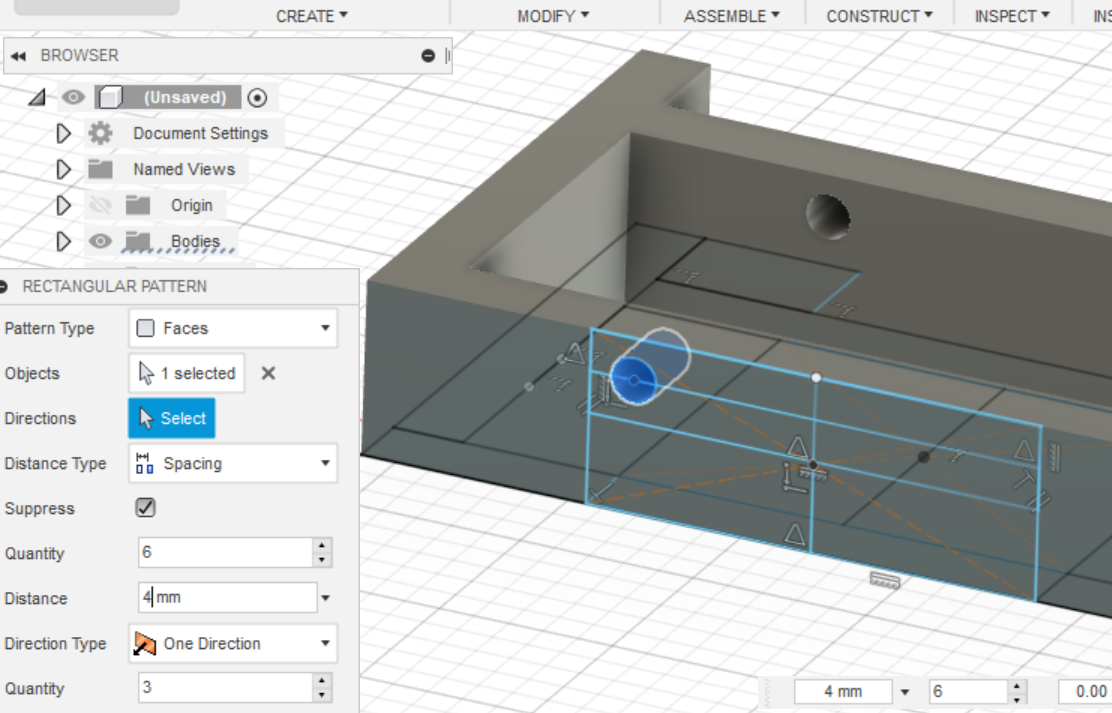Screen dimensions: 1112x713
Task: Show the hidden Origin folder
Action: click(100, 205)
